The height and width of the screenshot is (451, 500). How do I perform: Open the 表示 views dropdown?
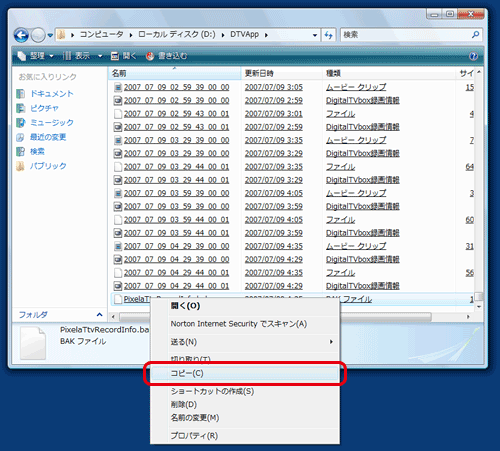83,56
